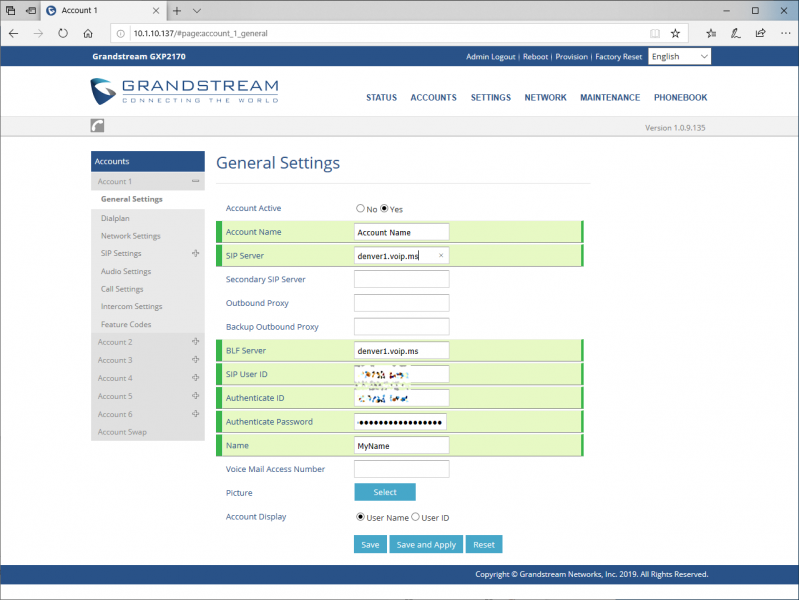This screenshot has height=600, width=799.
Task: Click the Secondary SIP Server field
Action: click(402, 279)
